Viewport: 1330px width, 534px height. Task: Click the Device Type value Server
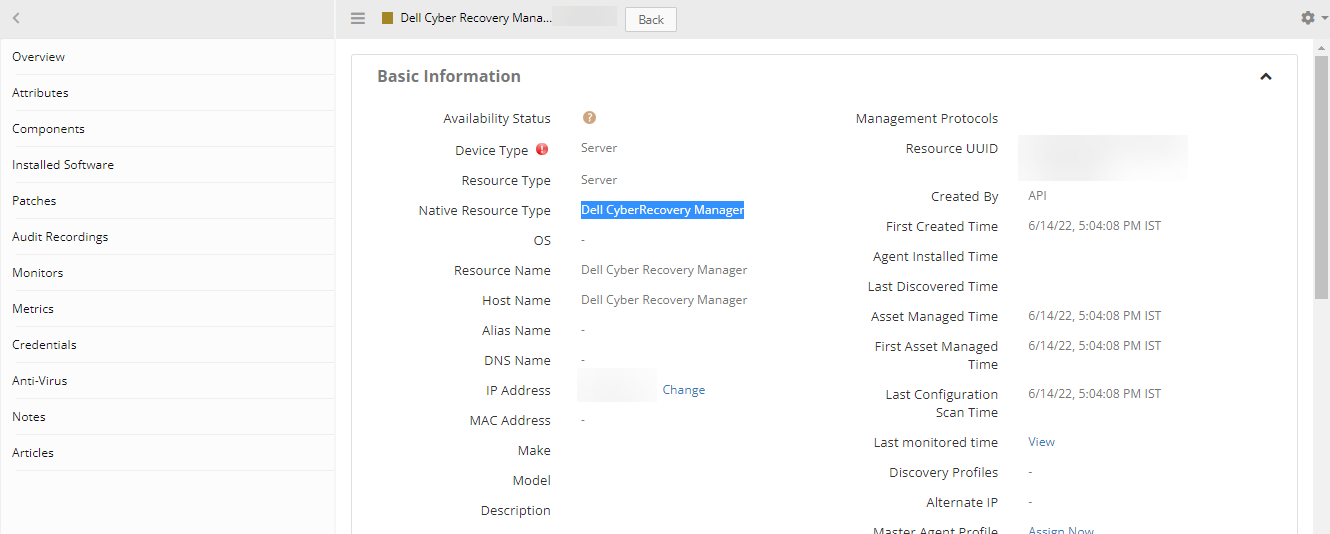point(599,148)
